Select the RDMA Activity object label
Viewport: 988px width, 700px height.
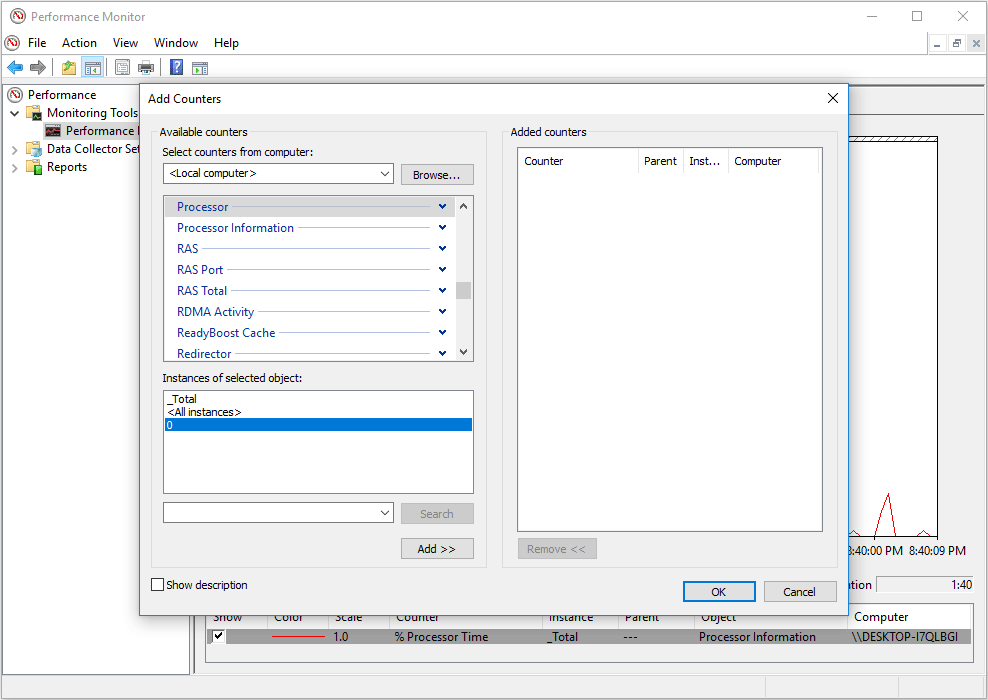(215, 312)
